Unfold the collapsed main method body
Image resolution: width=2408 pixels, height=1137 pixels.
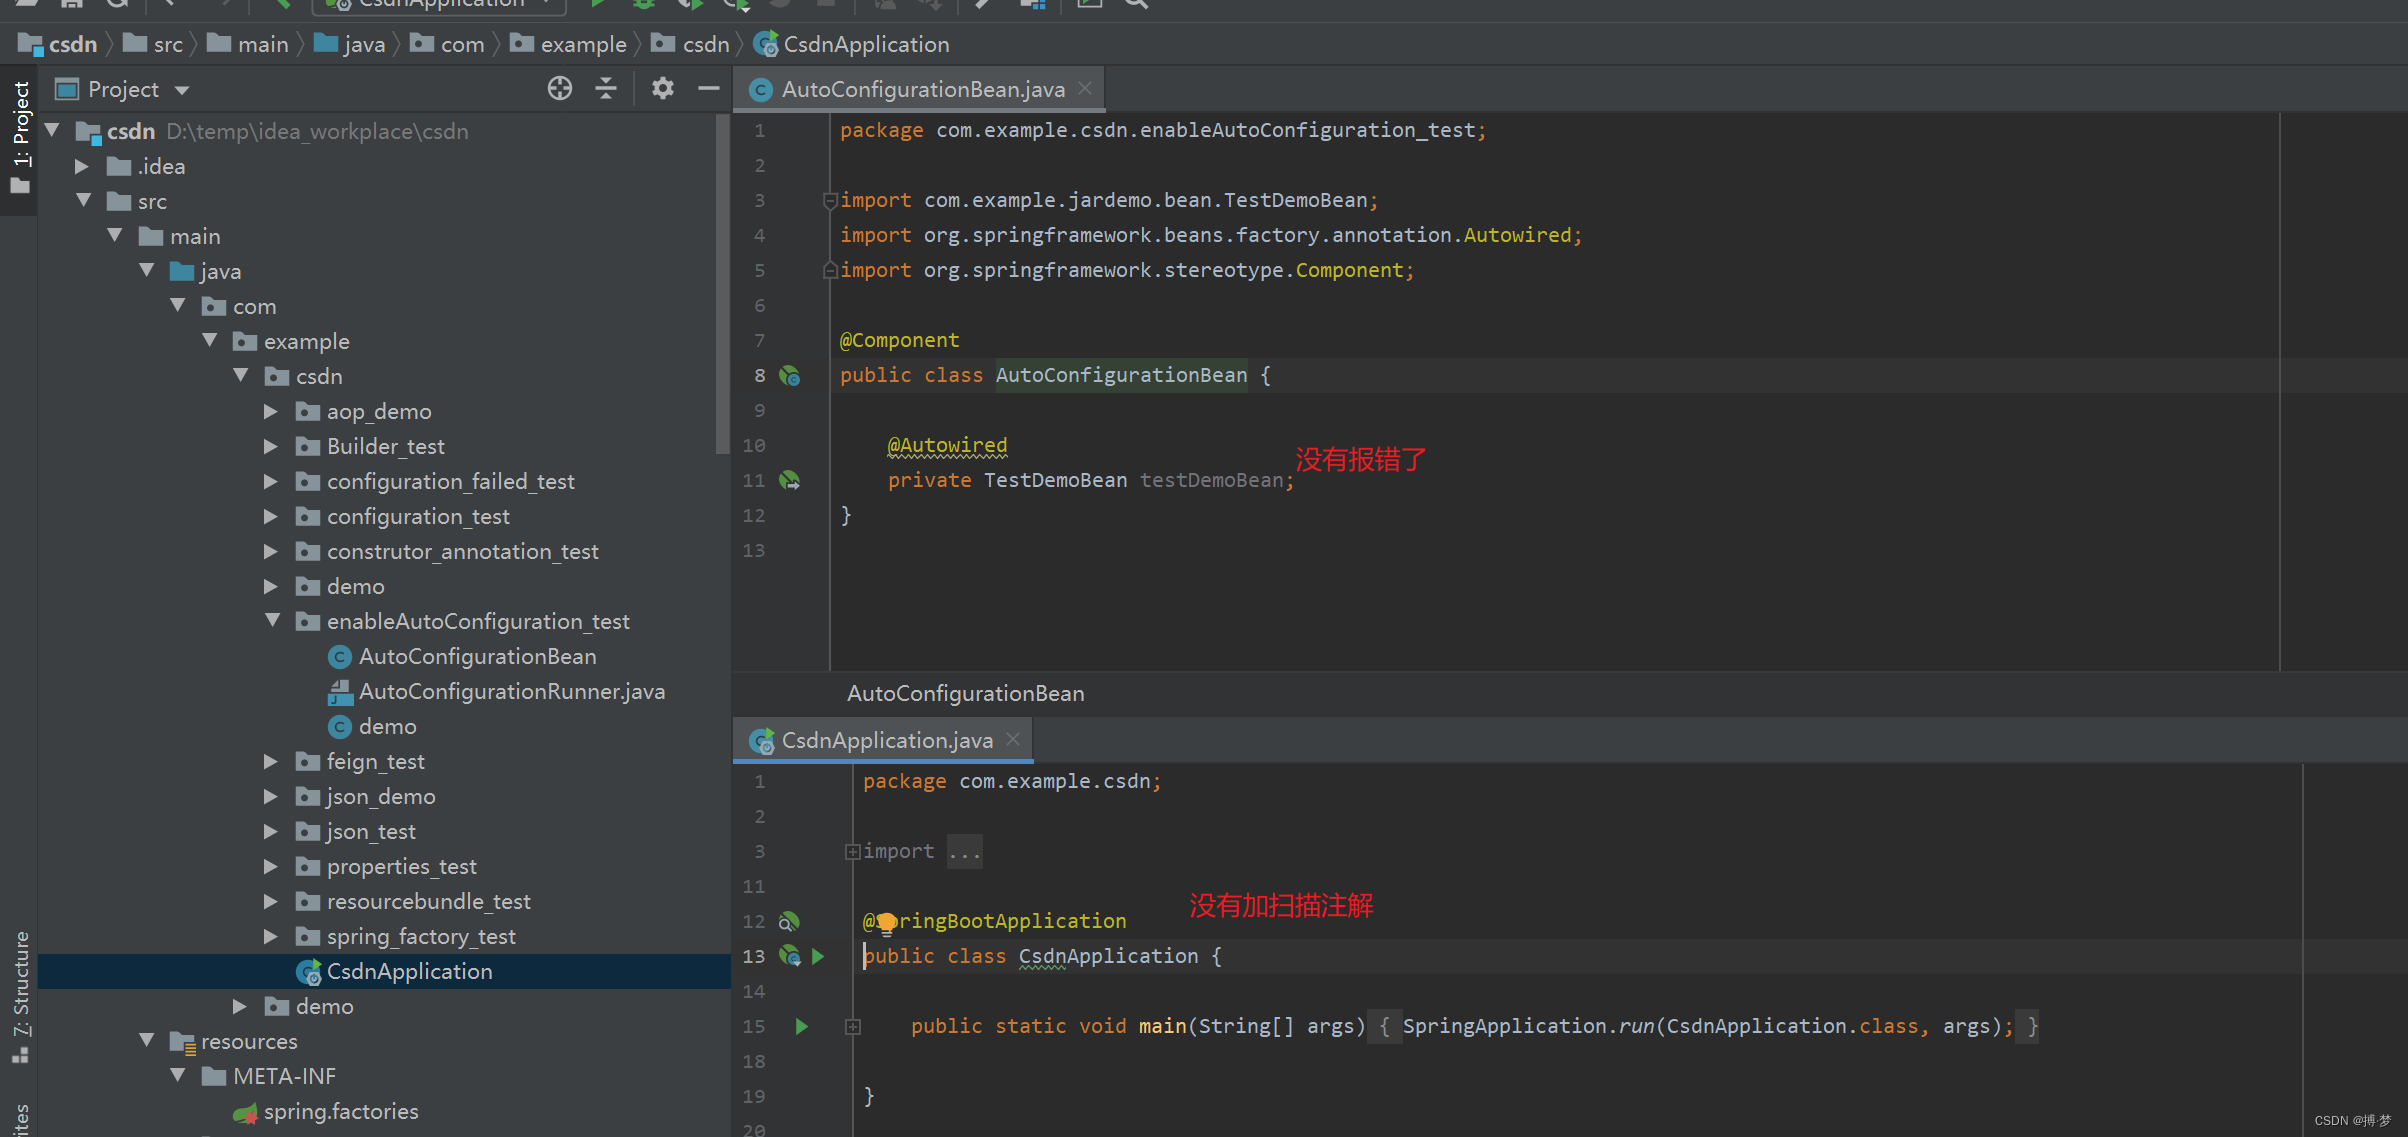pyautogui.click(x=852, y=1026)
